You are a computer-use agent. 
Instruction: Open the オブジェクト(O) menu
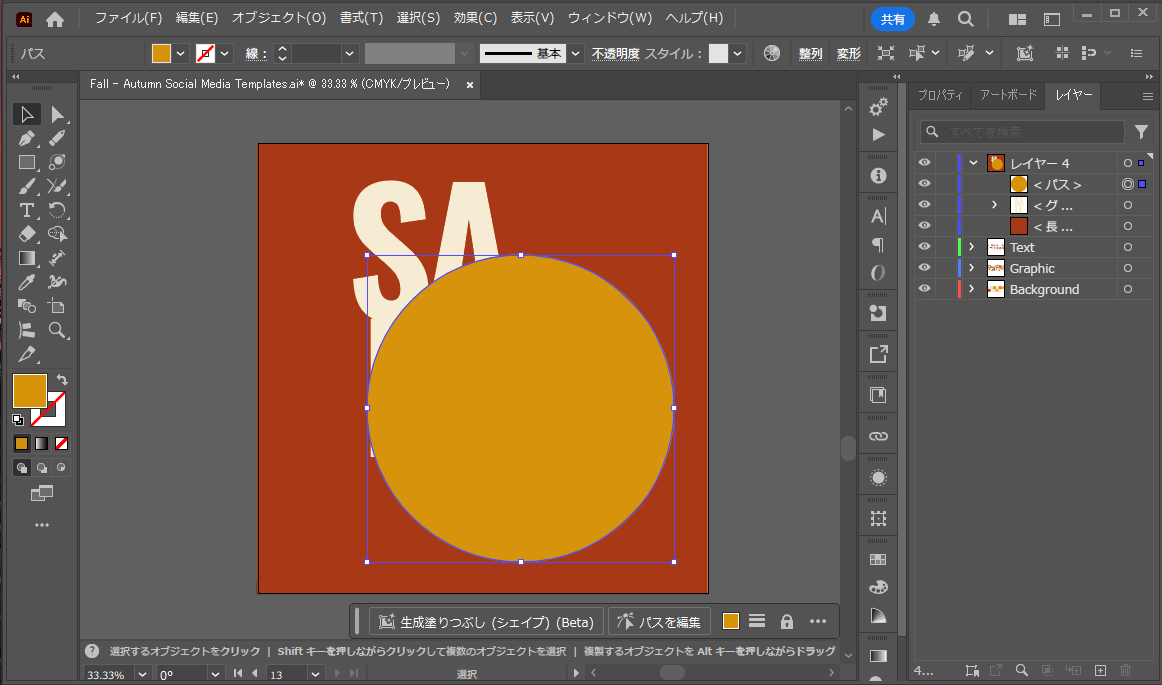[x=279, y=18]
